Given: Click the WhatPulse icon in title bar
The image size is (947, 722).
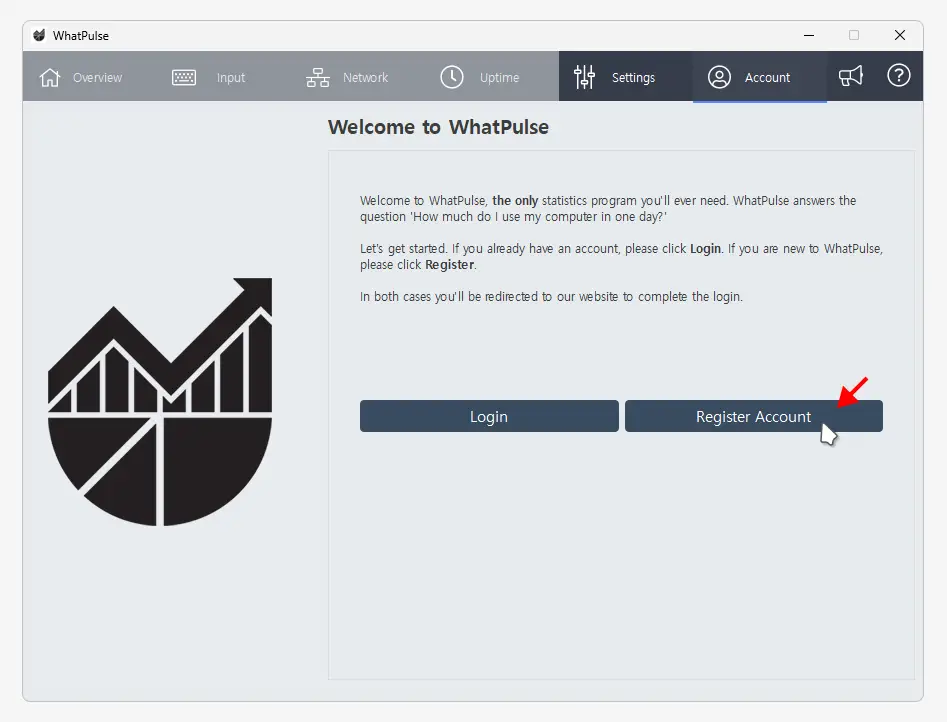Looking at the screenshot, I should pyautogui.click(x=39, y=36).
